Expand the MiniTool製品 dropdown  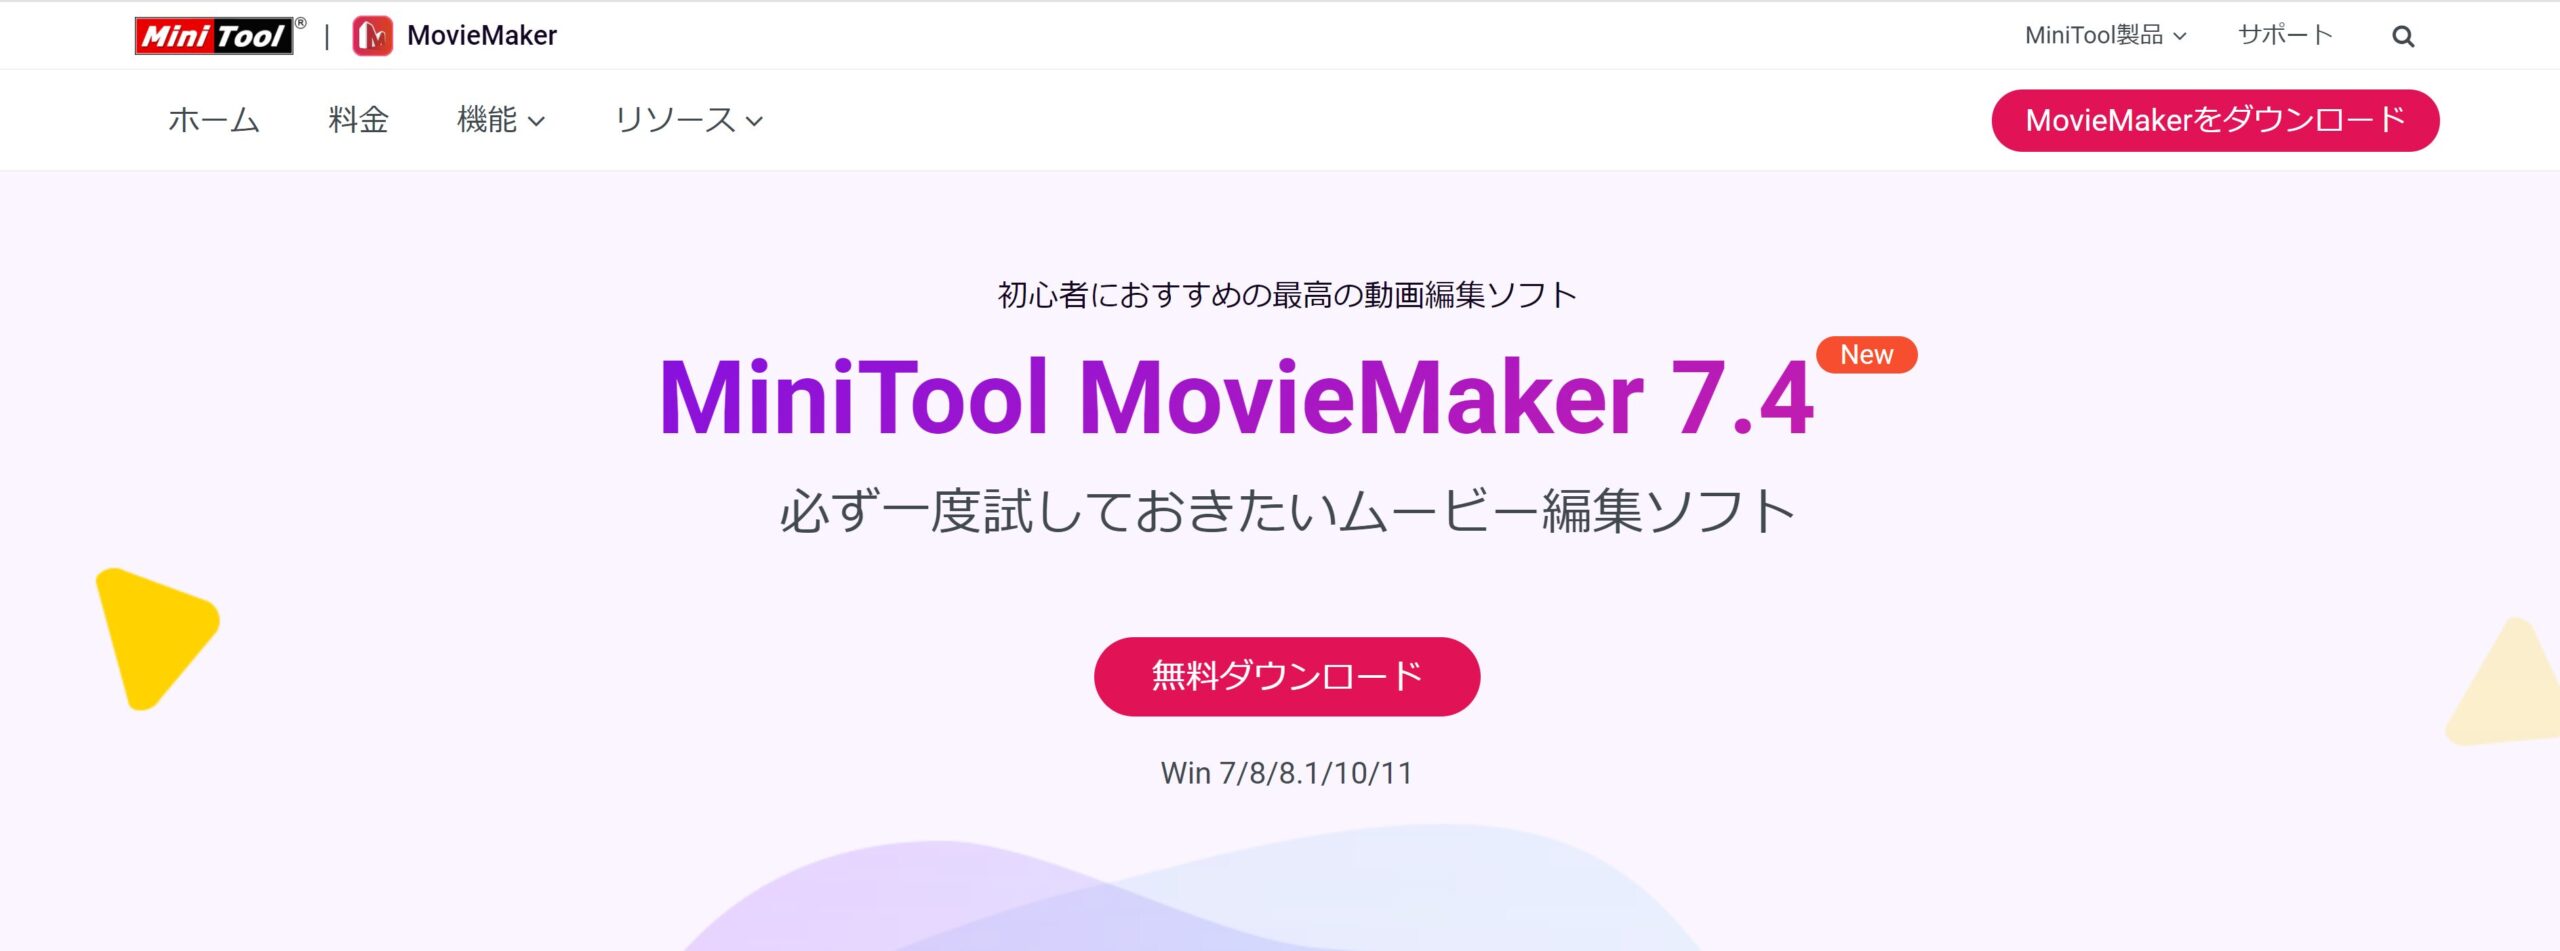(x=2105, y=36)
